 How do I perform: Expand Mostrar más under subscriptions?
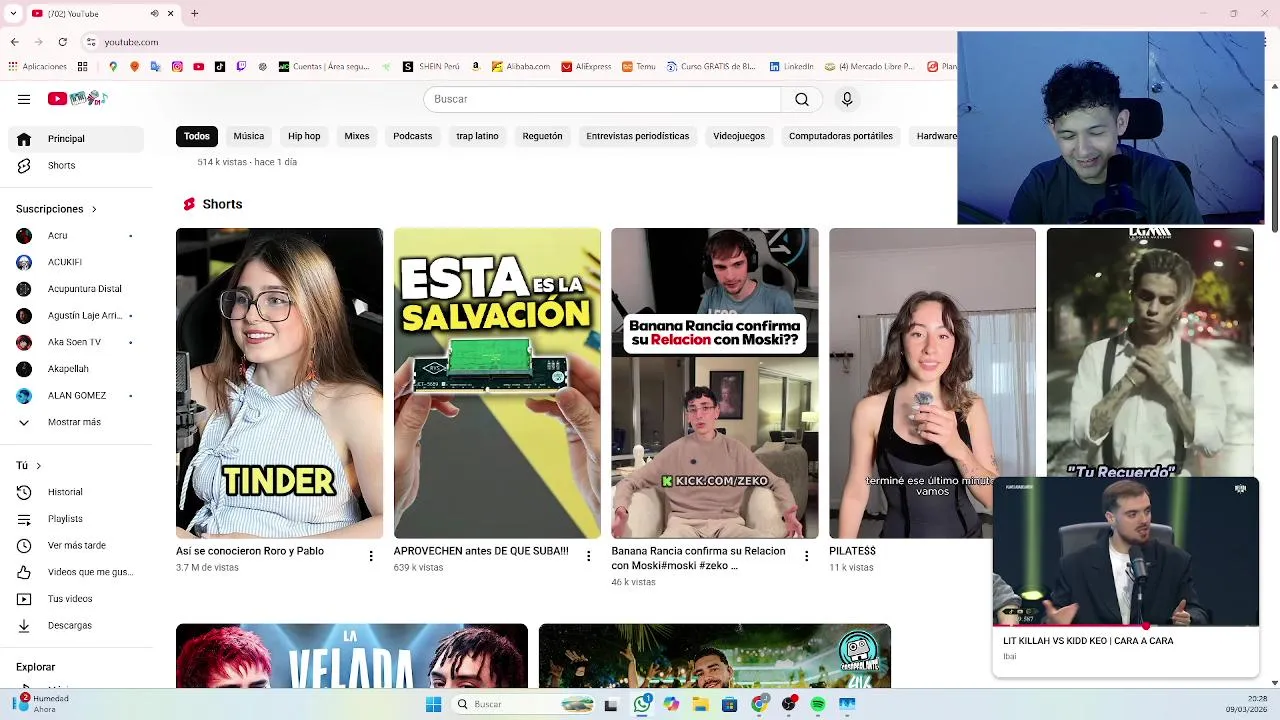tap(76, 422)
